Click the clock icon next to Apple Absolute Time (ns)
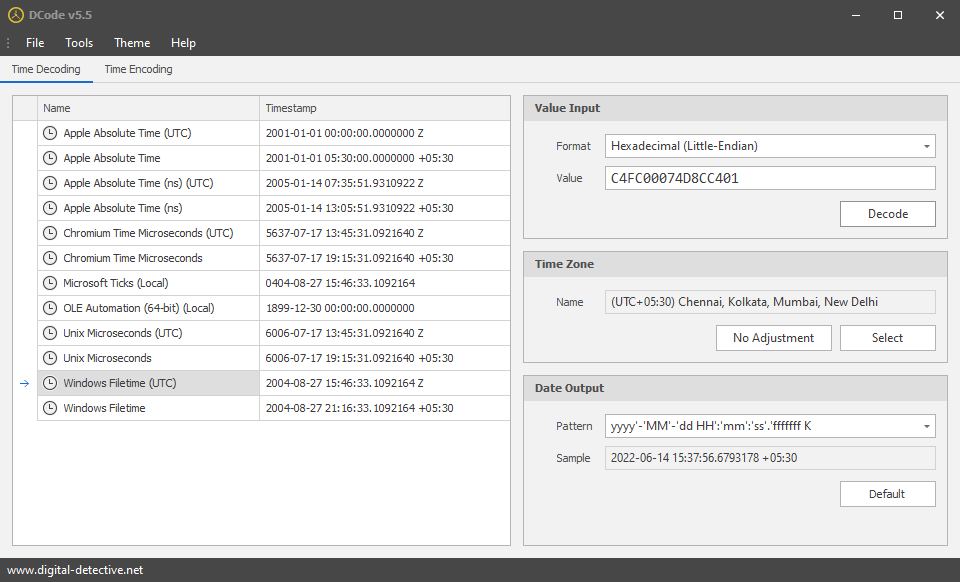Screen dimensions: 960x582 click(50, 208)
